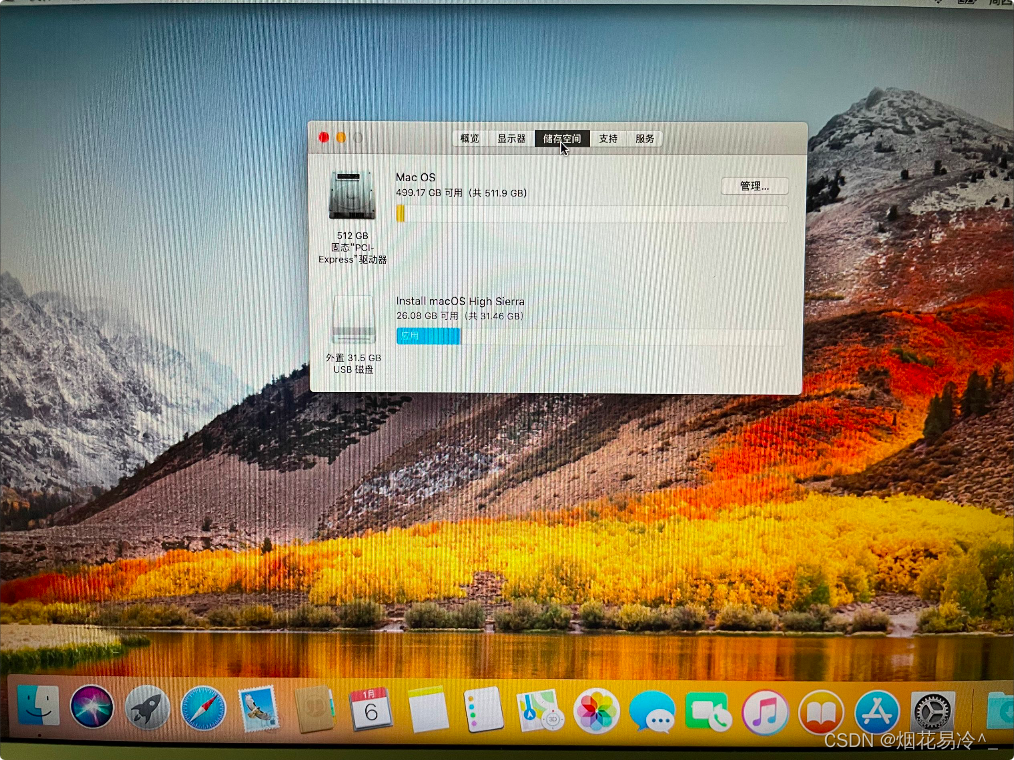1014x760 pixels.
Task: Switch to the 显示器 tab
Action: (511, 138)
